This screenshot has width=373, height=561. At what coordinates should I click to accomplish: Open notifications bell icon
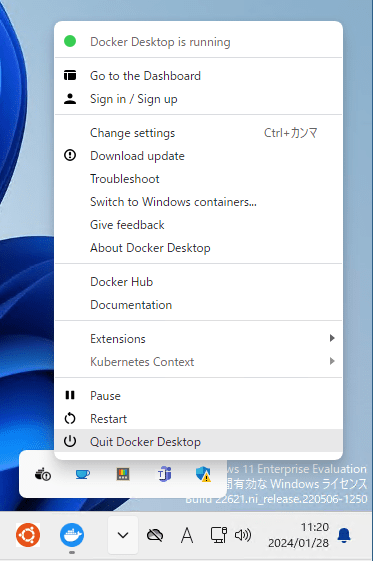tap(344, 535)
